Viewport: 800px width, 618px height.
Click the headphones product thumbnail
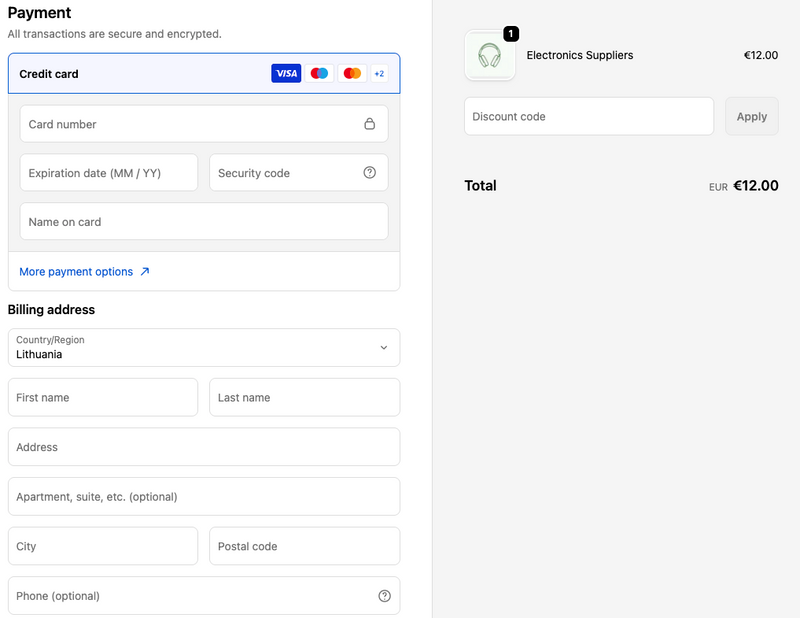(x=489, y=55)
